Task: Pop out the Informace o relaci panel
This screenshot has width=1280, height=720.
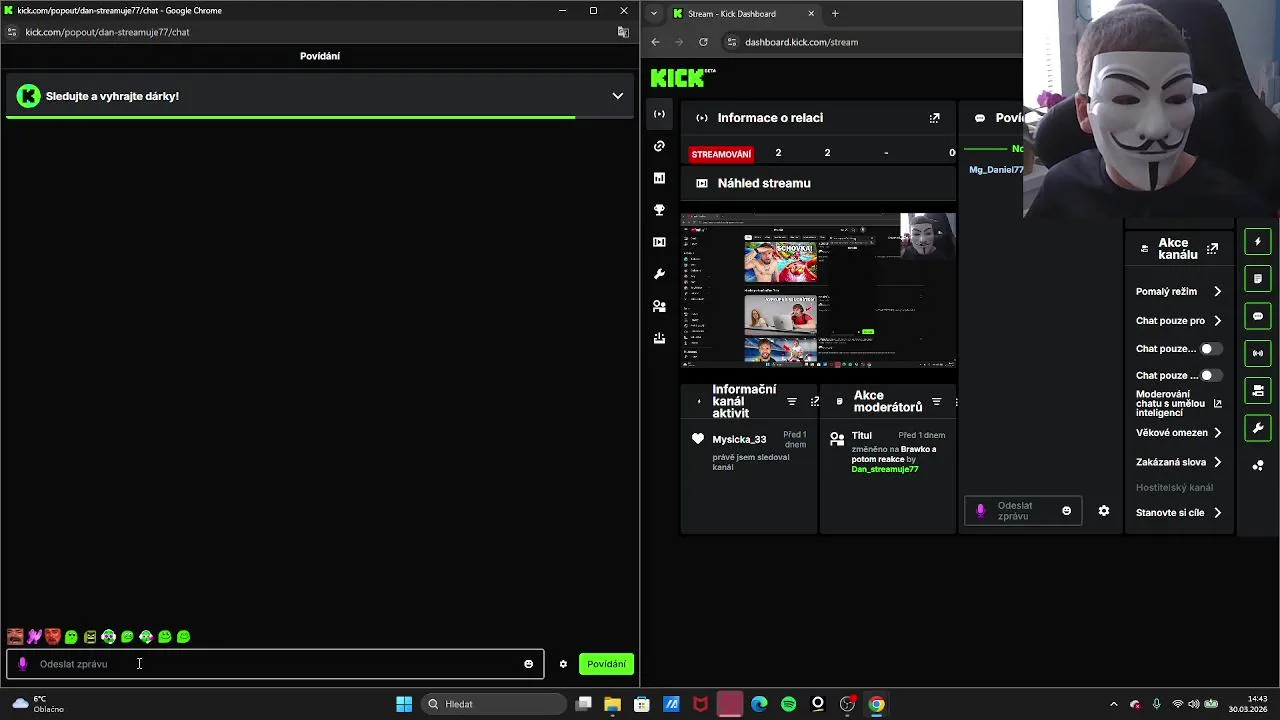Action: [x=934, y=118]
